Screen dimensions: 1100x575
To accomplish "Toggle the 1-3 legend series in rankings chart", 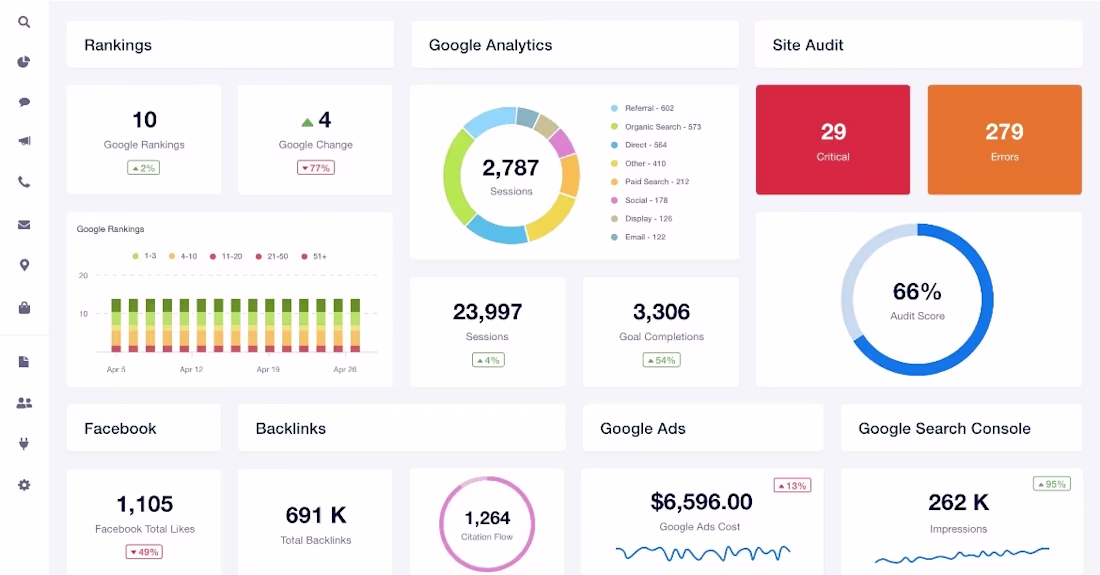I will coord(145,257).
